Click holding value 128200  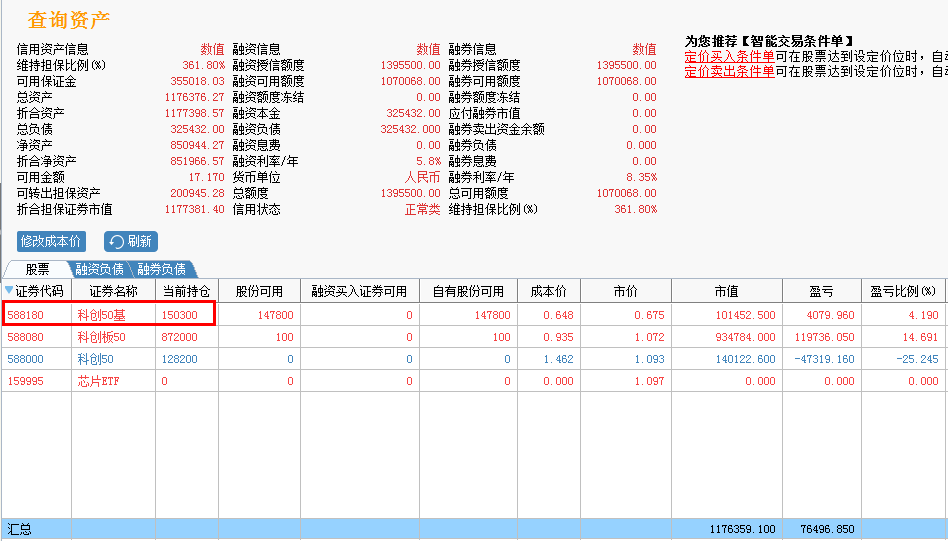point(180,359)
